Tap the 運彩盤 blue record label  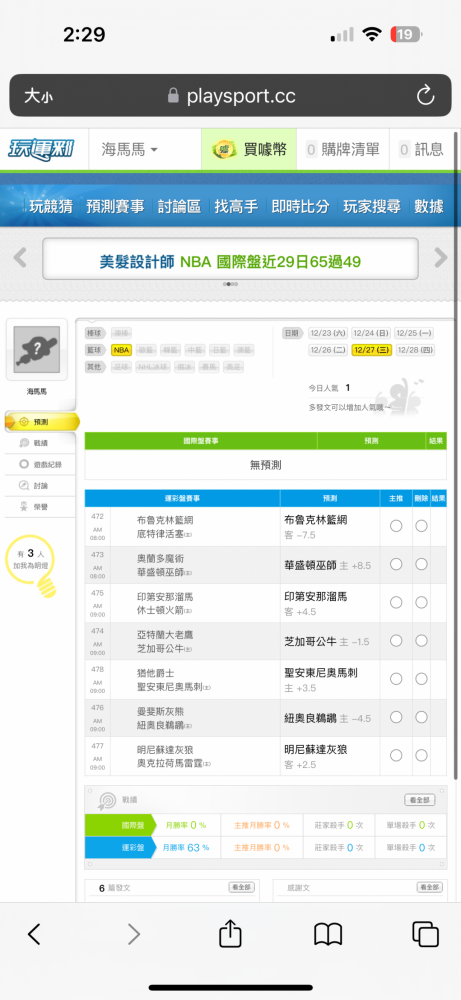click(x=121, y=848)
